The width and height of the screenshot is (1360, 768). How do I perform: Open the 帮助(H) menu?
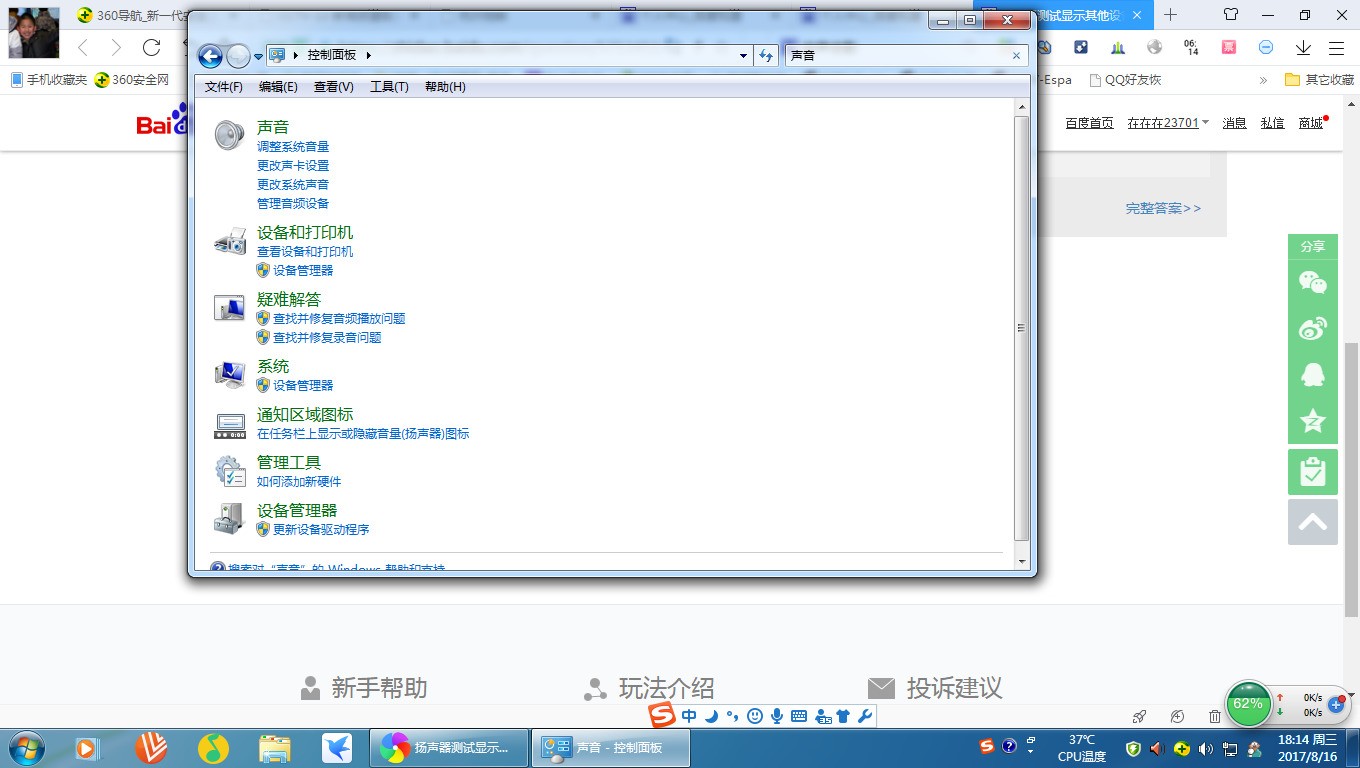pyautogui.click(x=445, y=87)
